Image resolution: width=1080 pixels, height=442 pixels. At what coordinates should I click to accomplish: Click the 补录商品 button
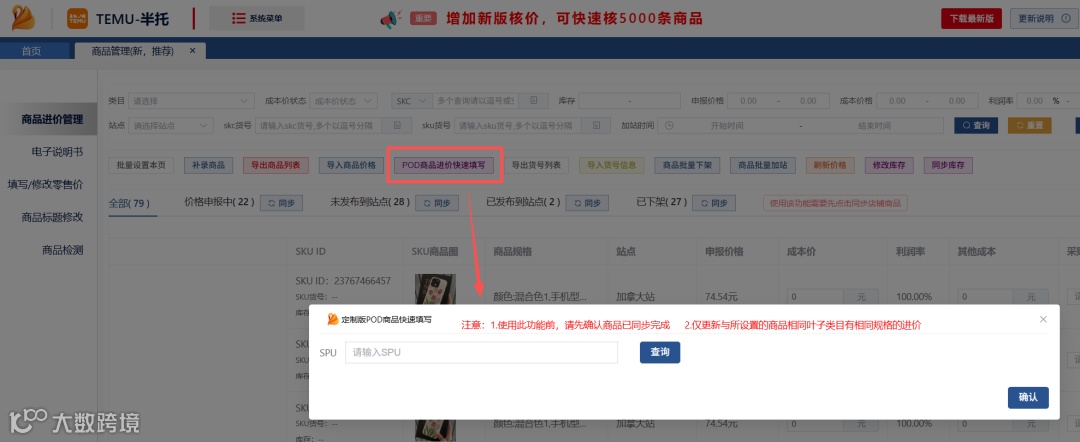(x=208, y=165)
